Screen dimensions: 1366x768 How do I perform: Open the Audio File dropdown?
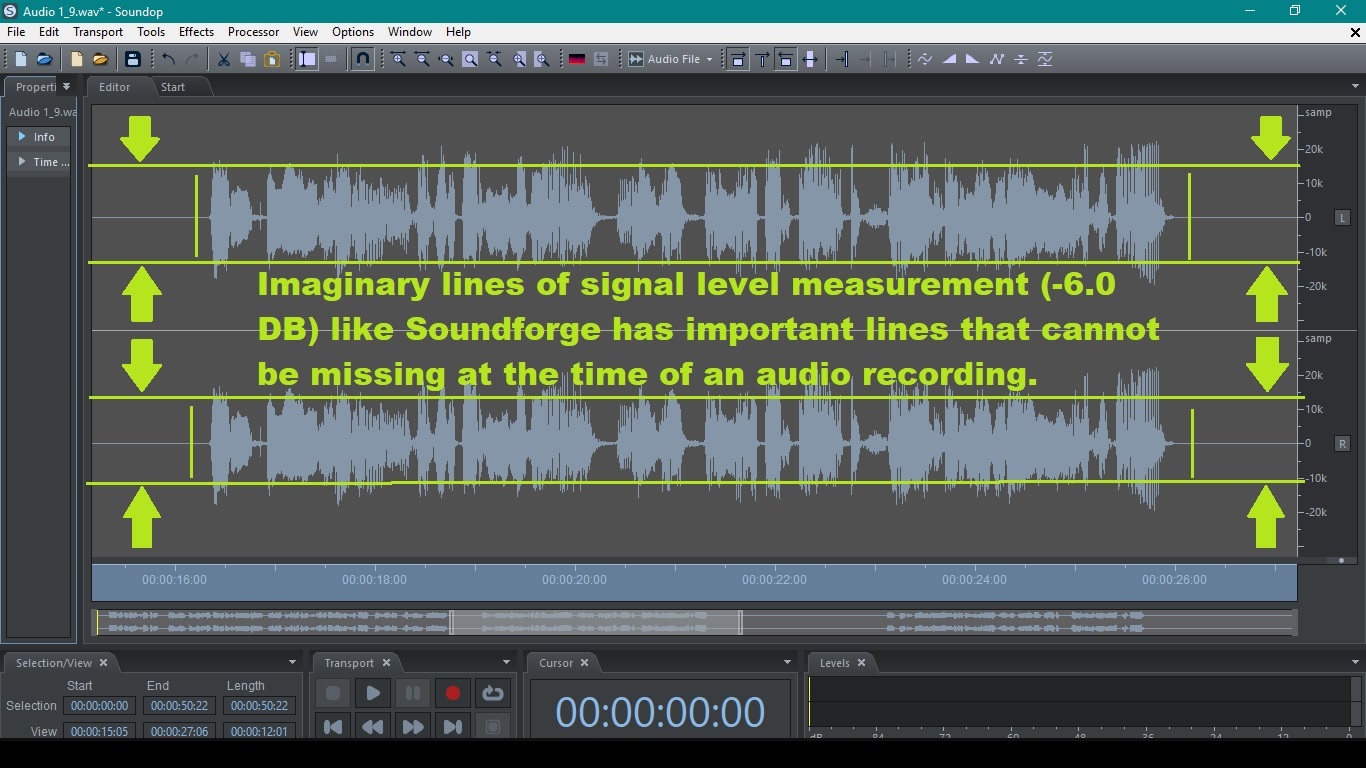[x=670, y=59]
